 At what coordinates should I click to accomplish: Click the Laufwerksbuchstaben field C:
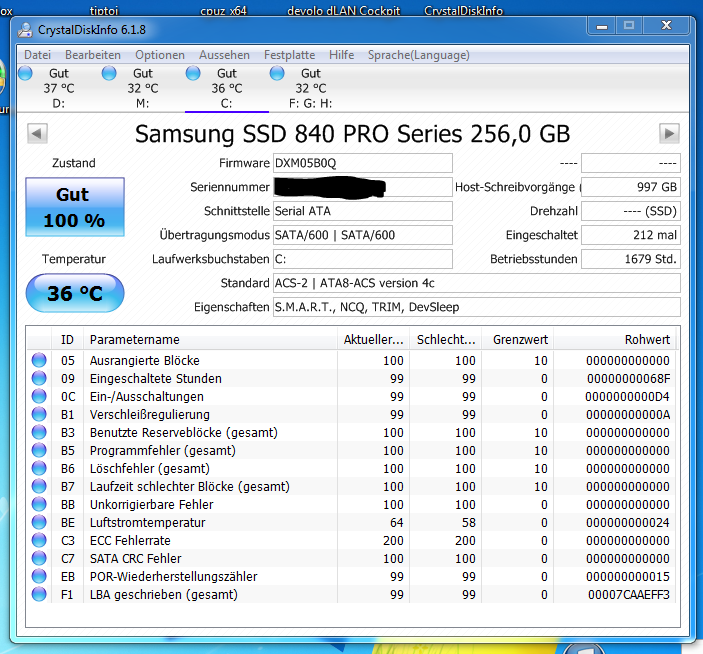pyautogui.click(x=363, y=259)
